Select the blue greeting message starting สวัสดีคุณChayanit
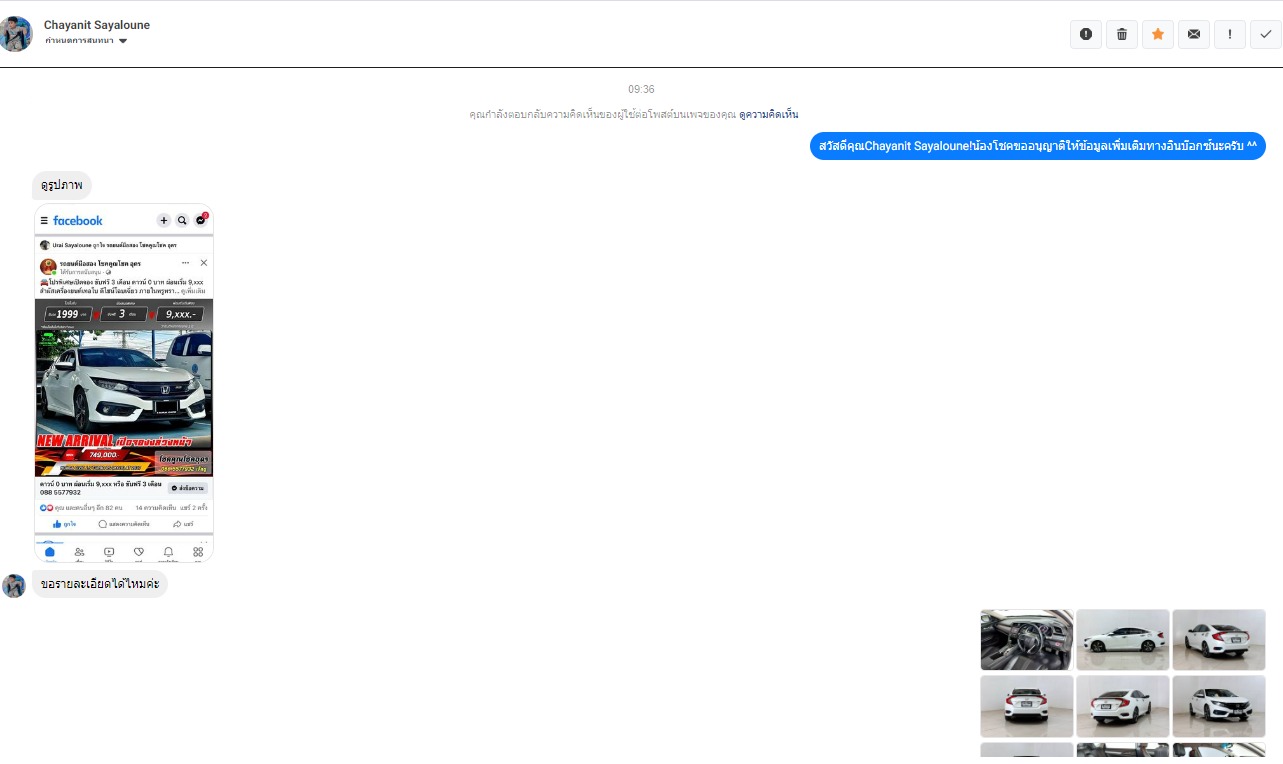 coord(1037,146)
